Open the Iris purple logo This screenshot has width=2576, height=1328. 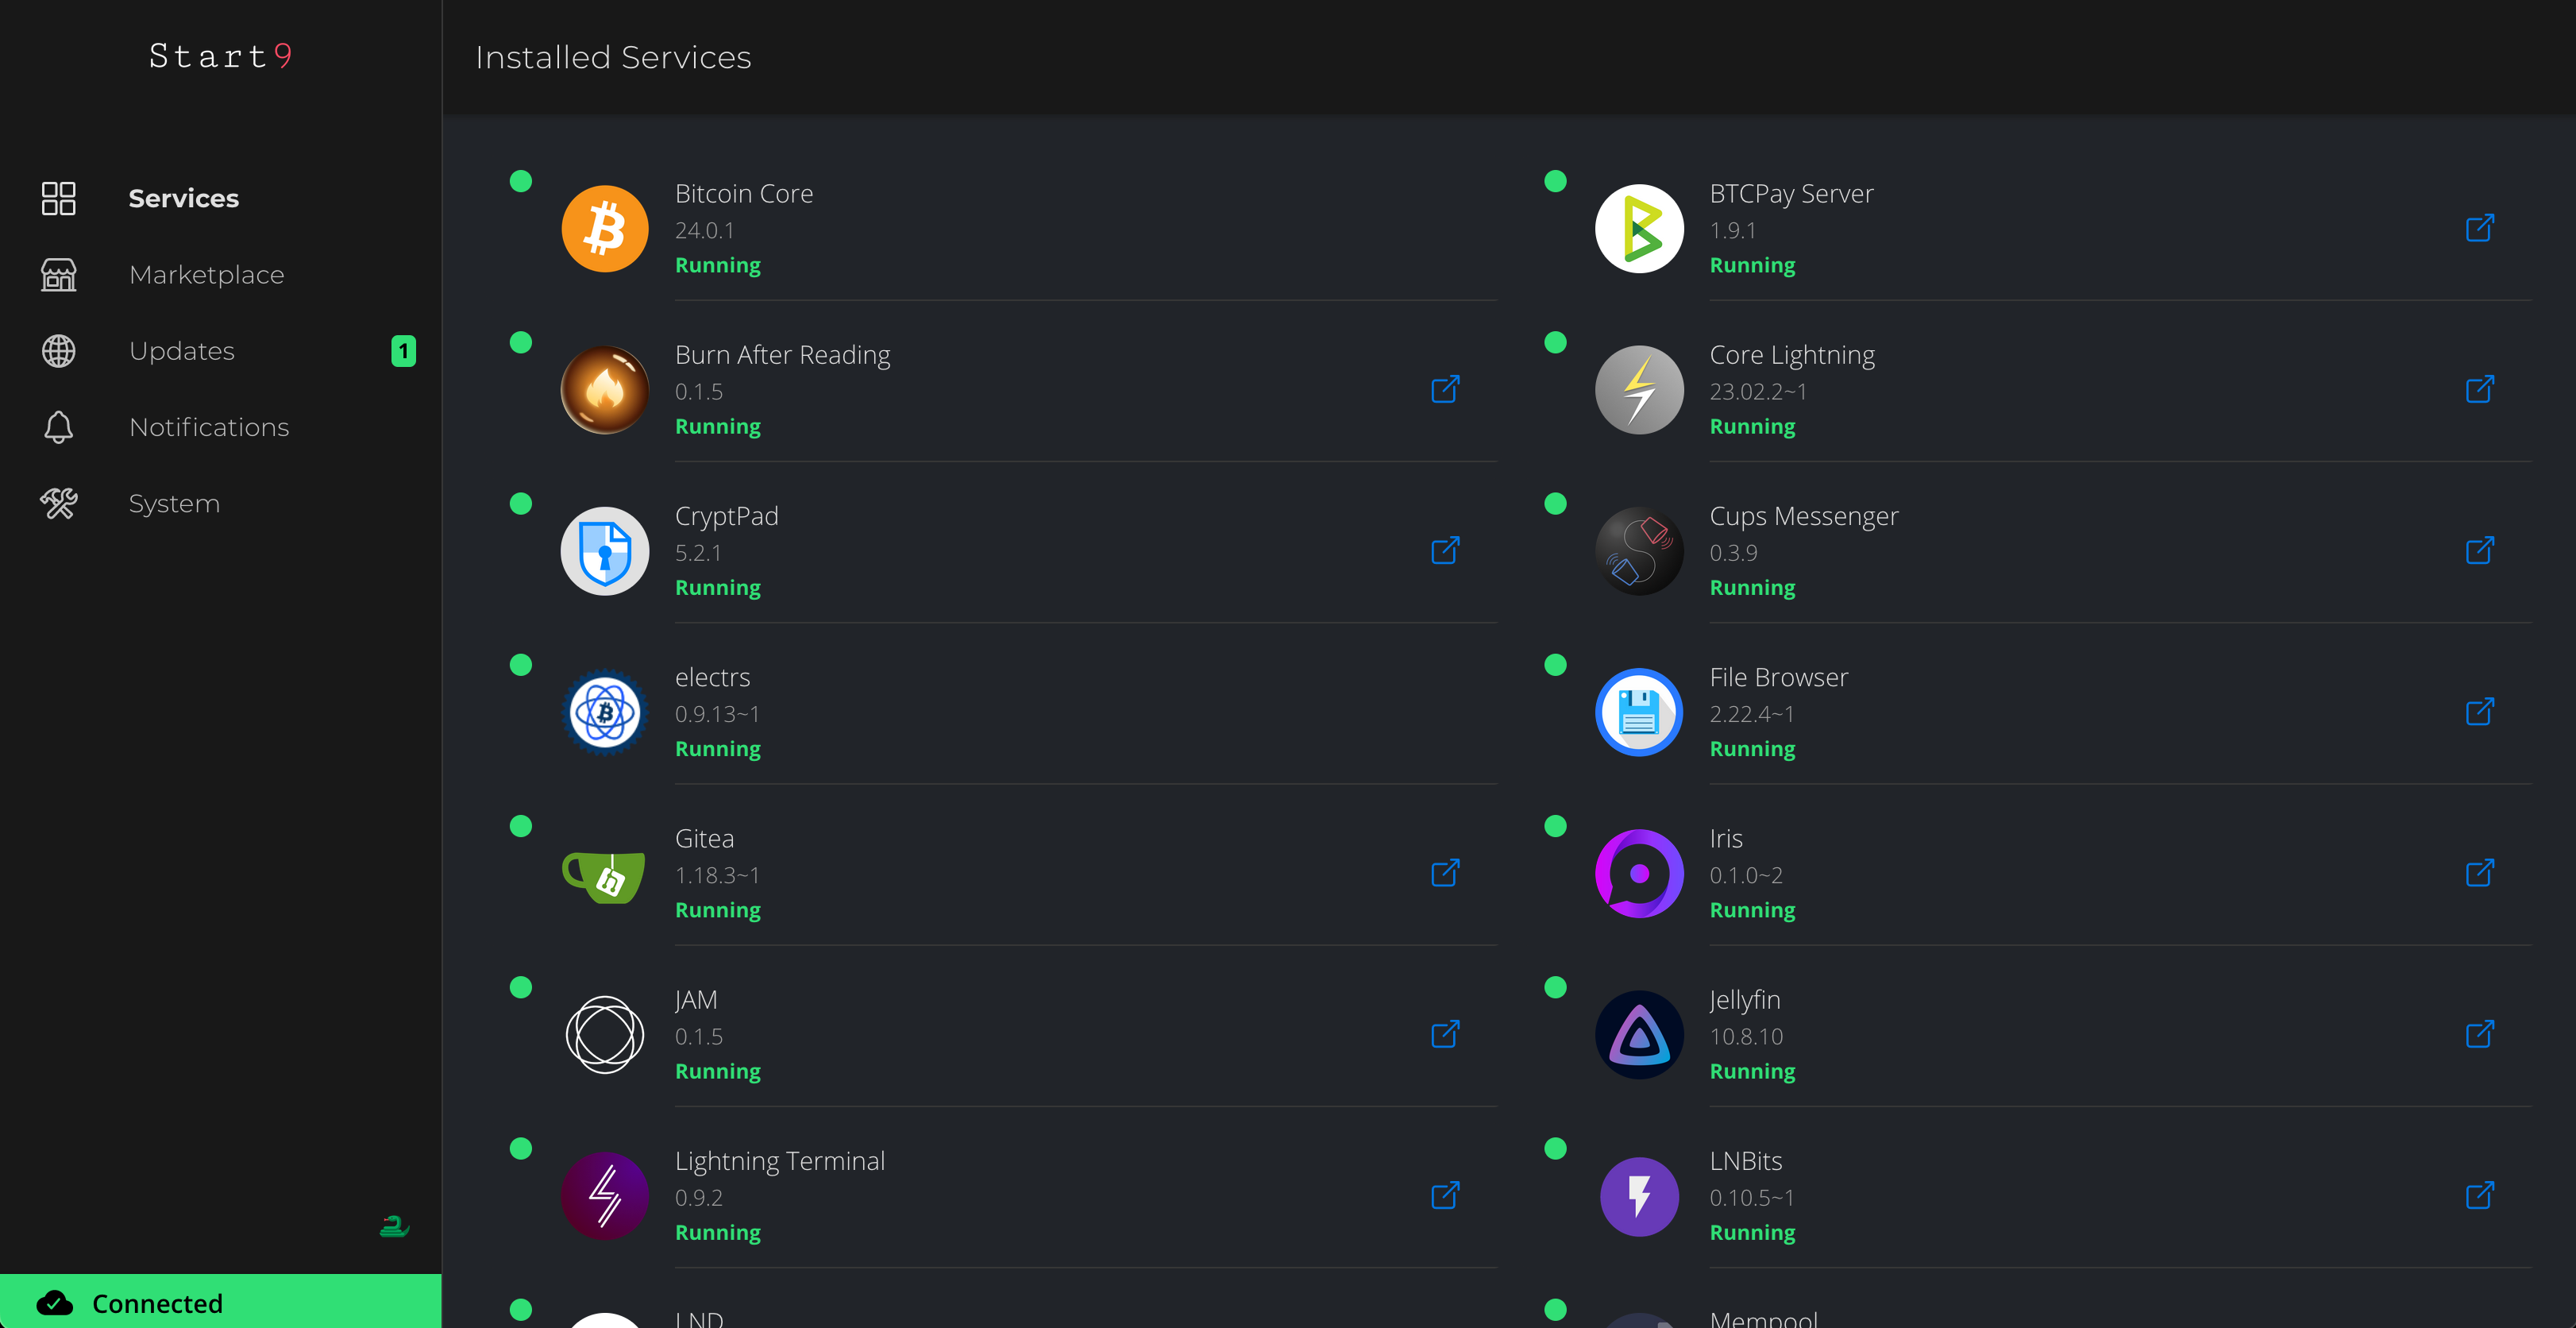click(x=1639, y=874)
